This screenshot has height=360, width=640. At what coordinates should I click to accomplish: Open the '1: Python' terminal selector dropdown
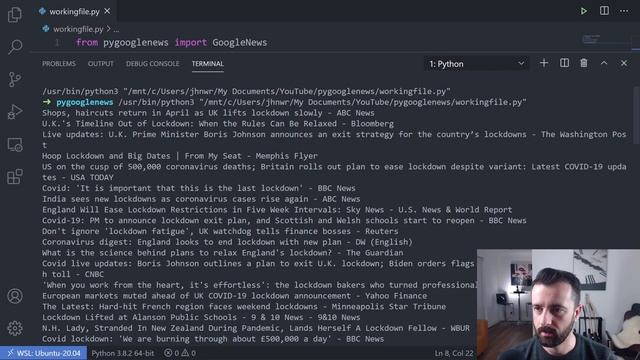476,64
